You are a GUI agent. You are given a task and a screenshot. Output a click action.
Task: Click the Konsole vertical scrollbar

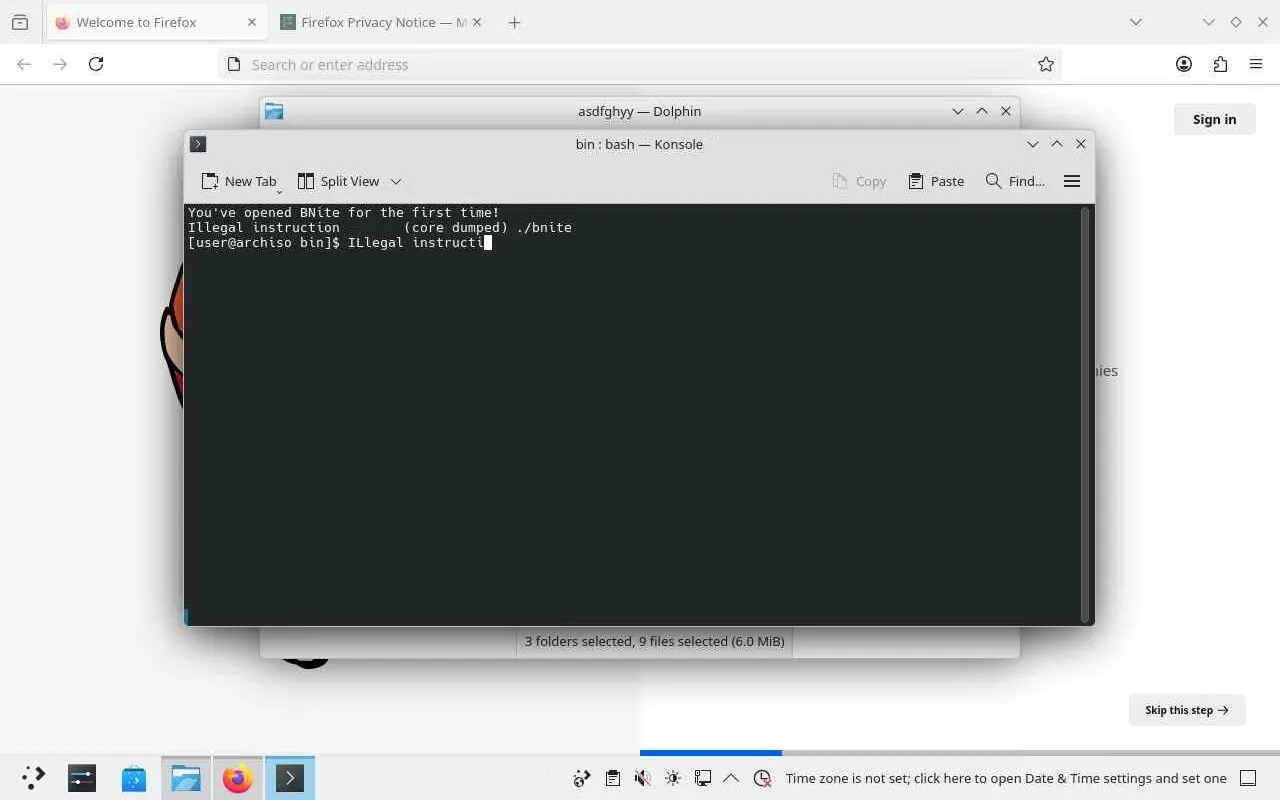pos(1085,415)
